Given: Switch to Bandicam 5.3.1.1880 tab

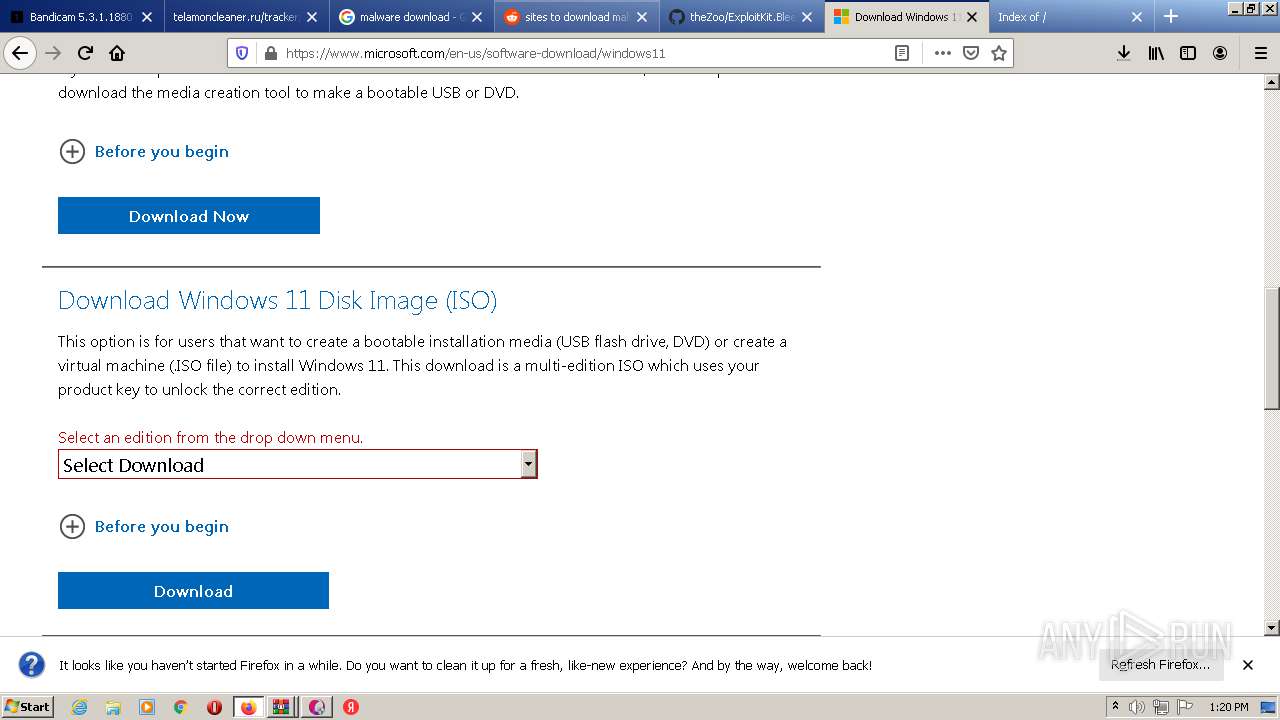Looking at the screenshot, I should coord(80,17).
